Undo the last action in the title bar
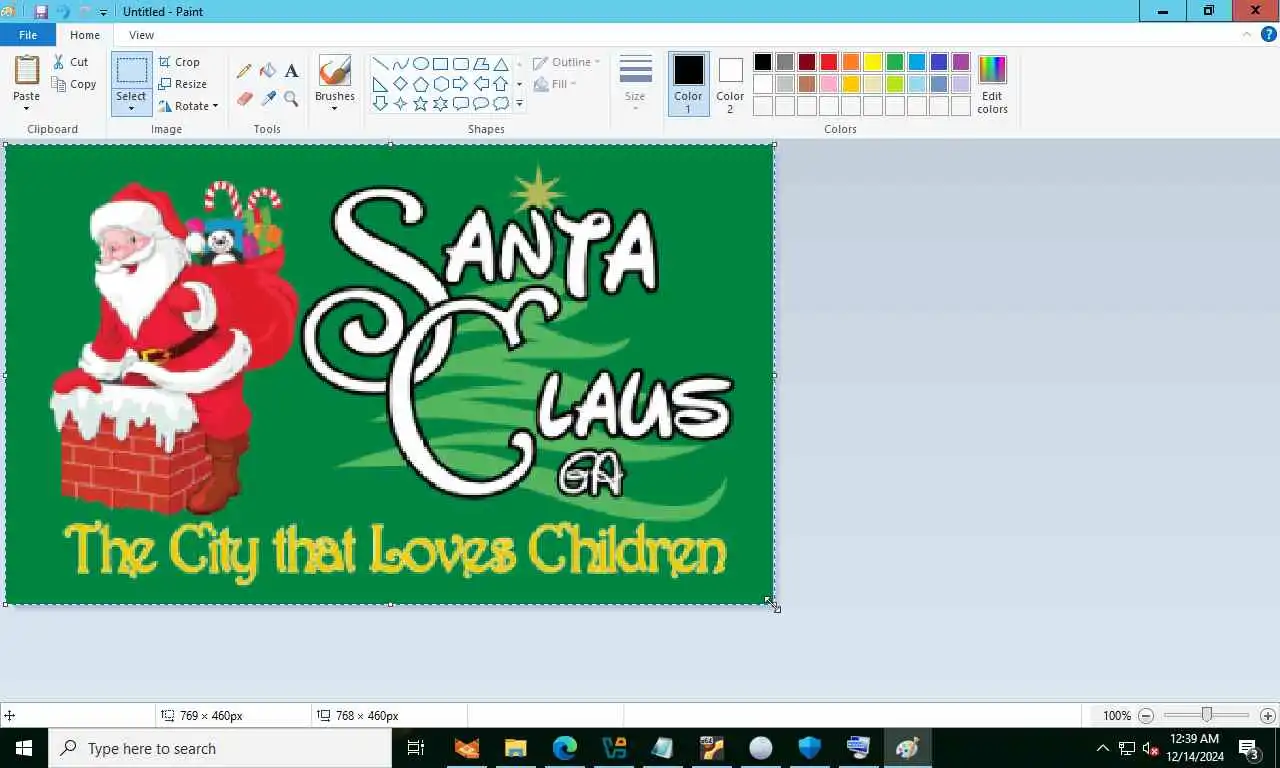1280x768 pixels. [x=63, y=12]
